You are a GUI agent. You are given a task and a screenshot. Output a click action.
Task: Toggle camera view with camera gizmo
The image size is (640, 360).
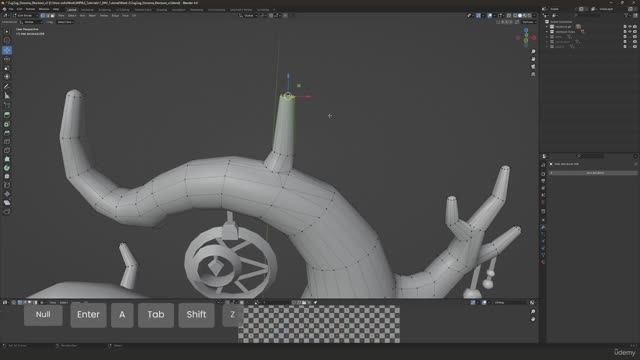[533, 67]
